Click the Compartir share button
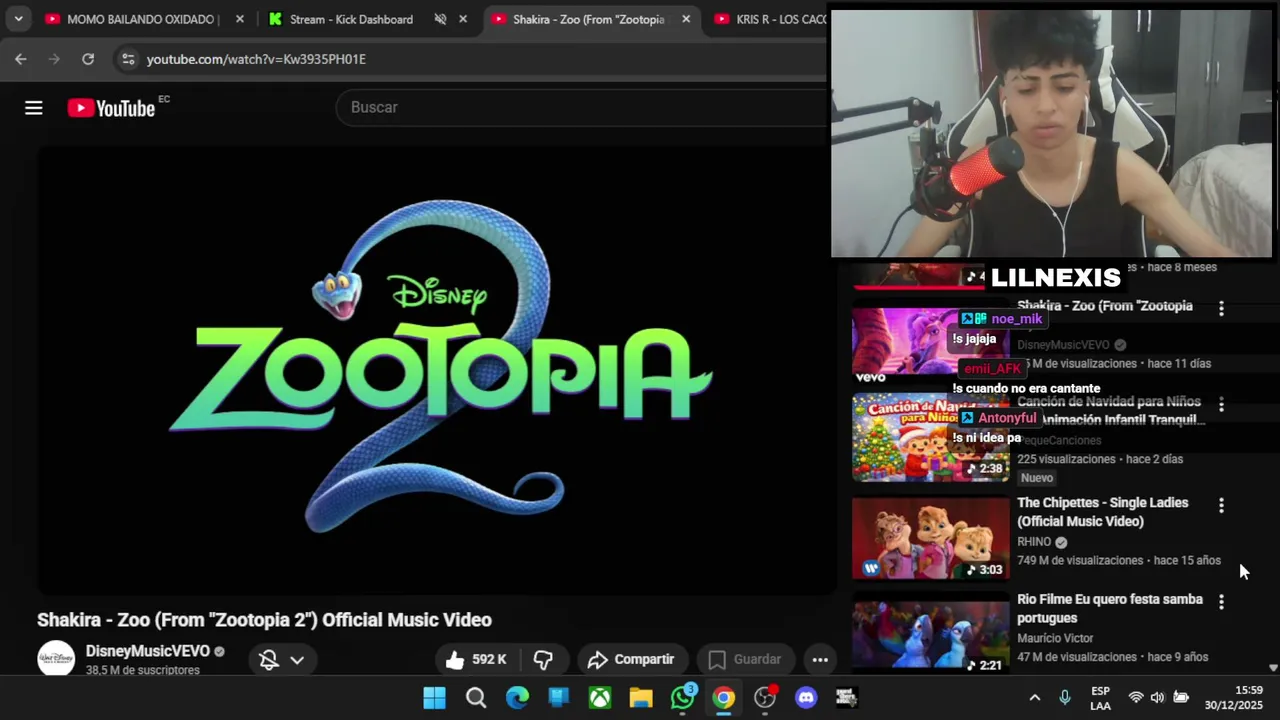Viewport: 1280px width, 720px height. click(631, 659)
